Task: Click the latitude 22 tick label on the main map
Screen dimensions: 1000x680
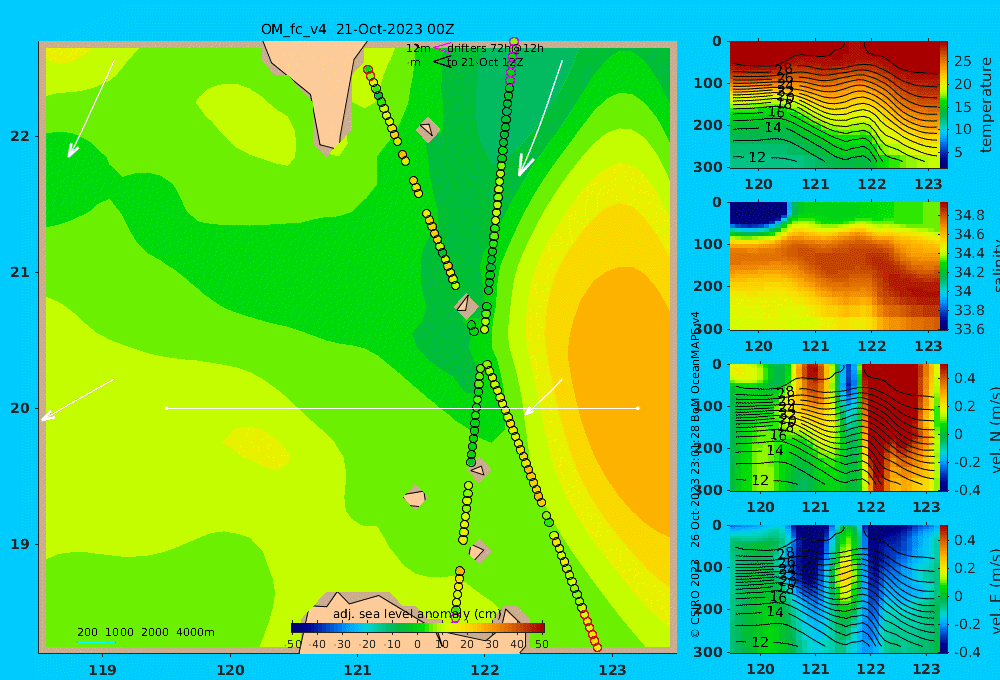Action: pyautogui.click(x=20, y=136)
